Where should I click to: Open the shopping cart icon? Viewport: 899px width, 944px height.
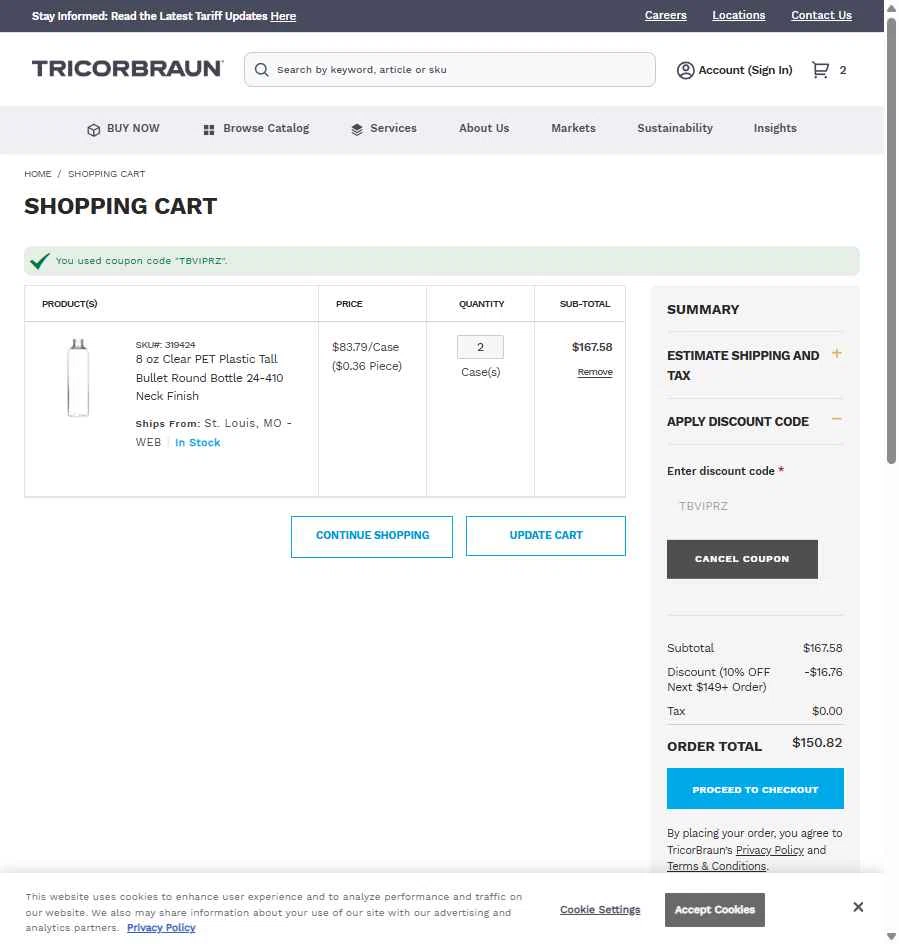tap(820, 70)
